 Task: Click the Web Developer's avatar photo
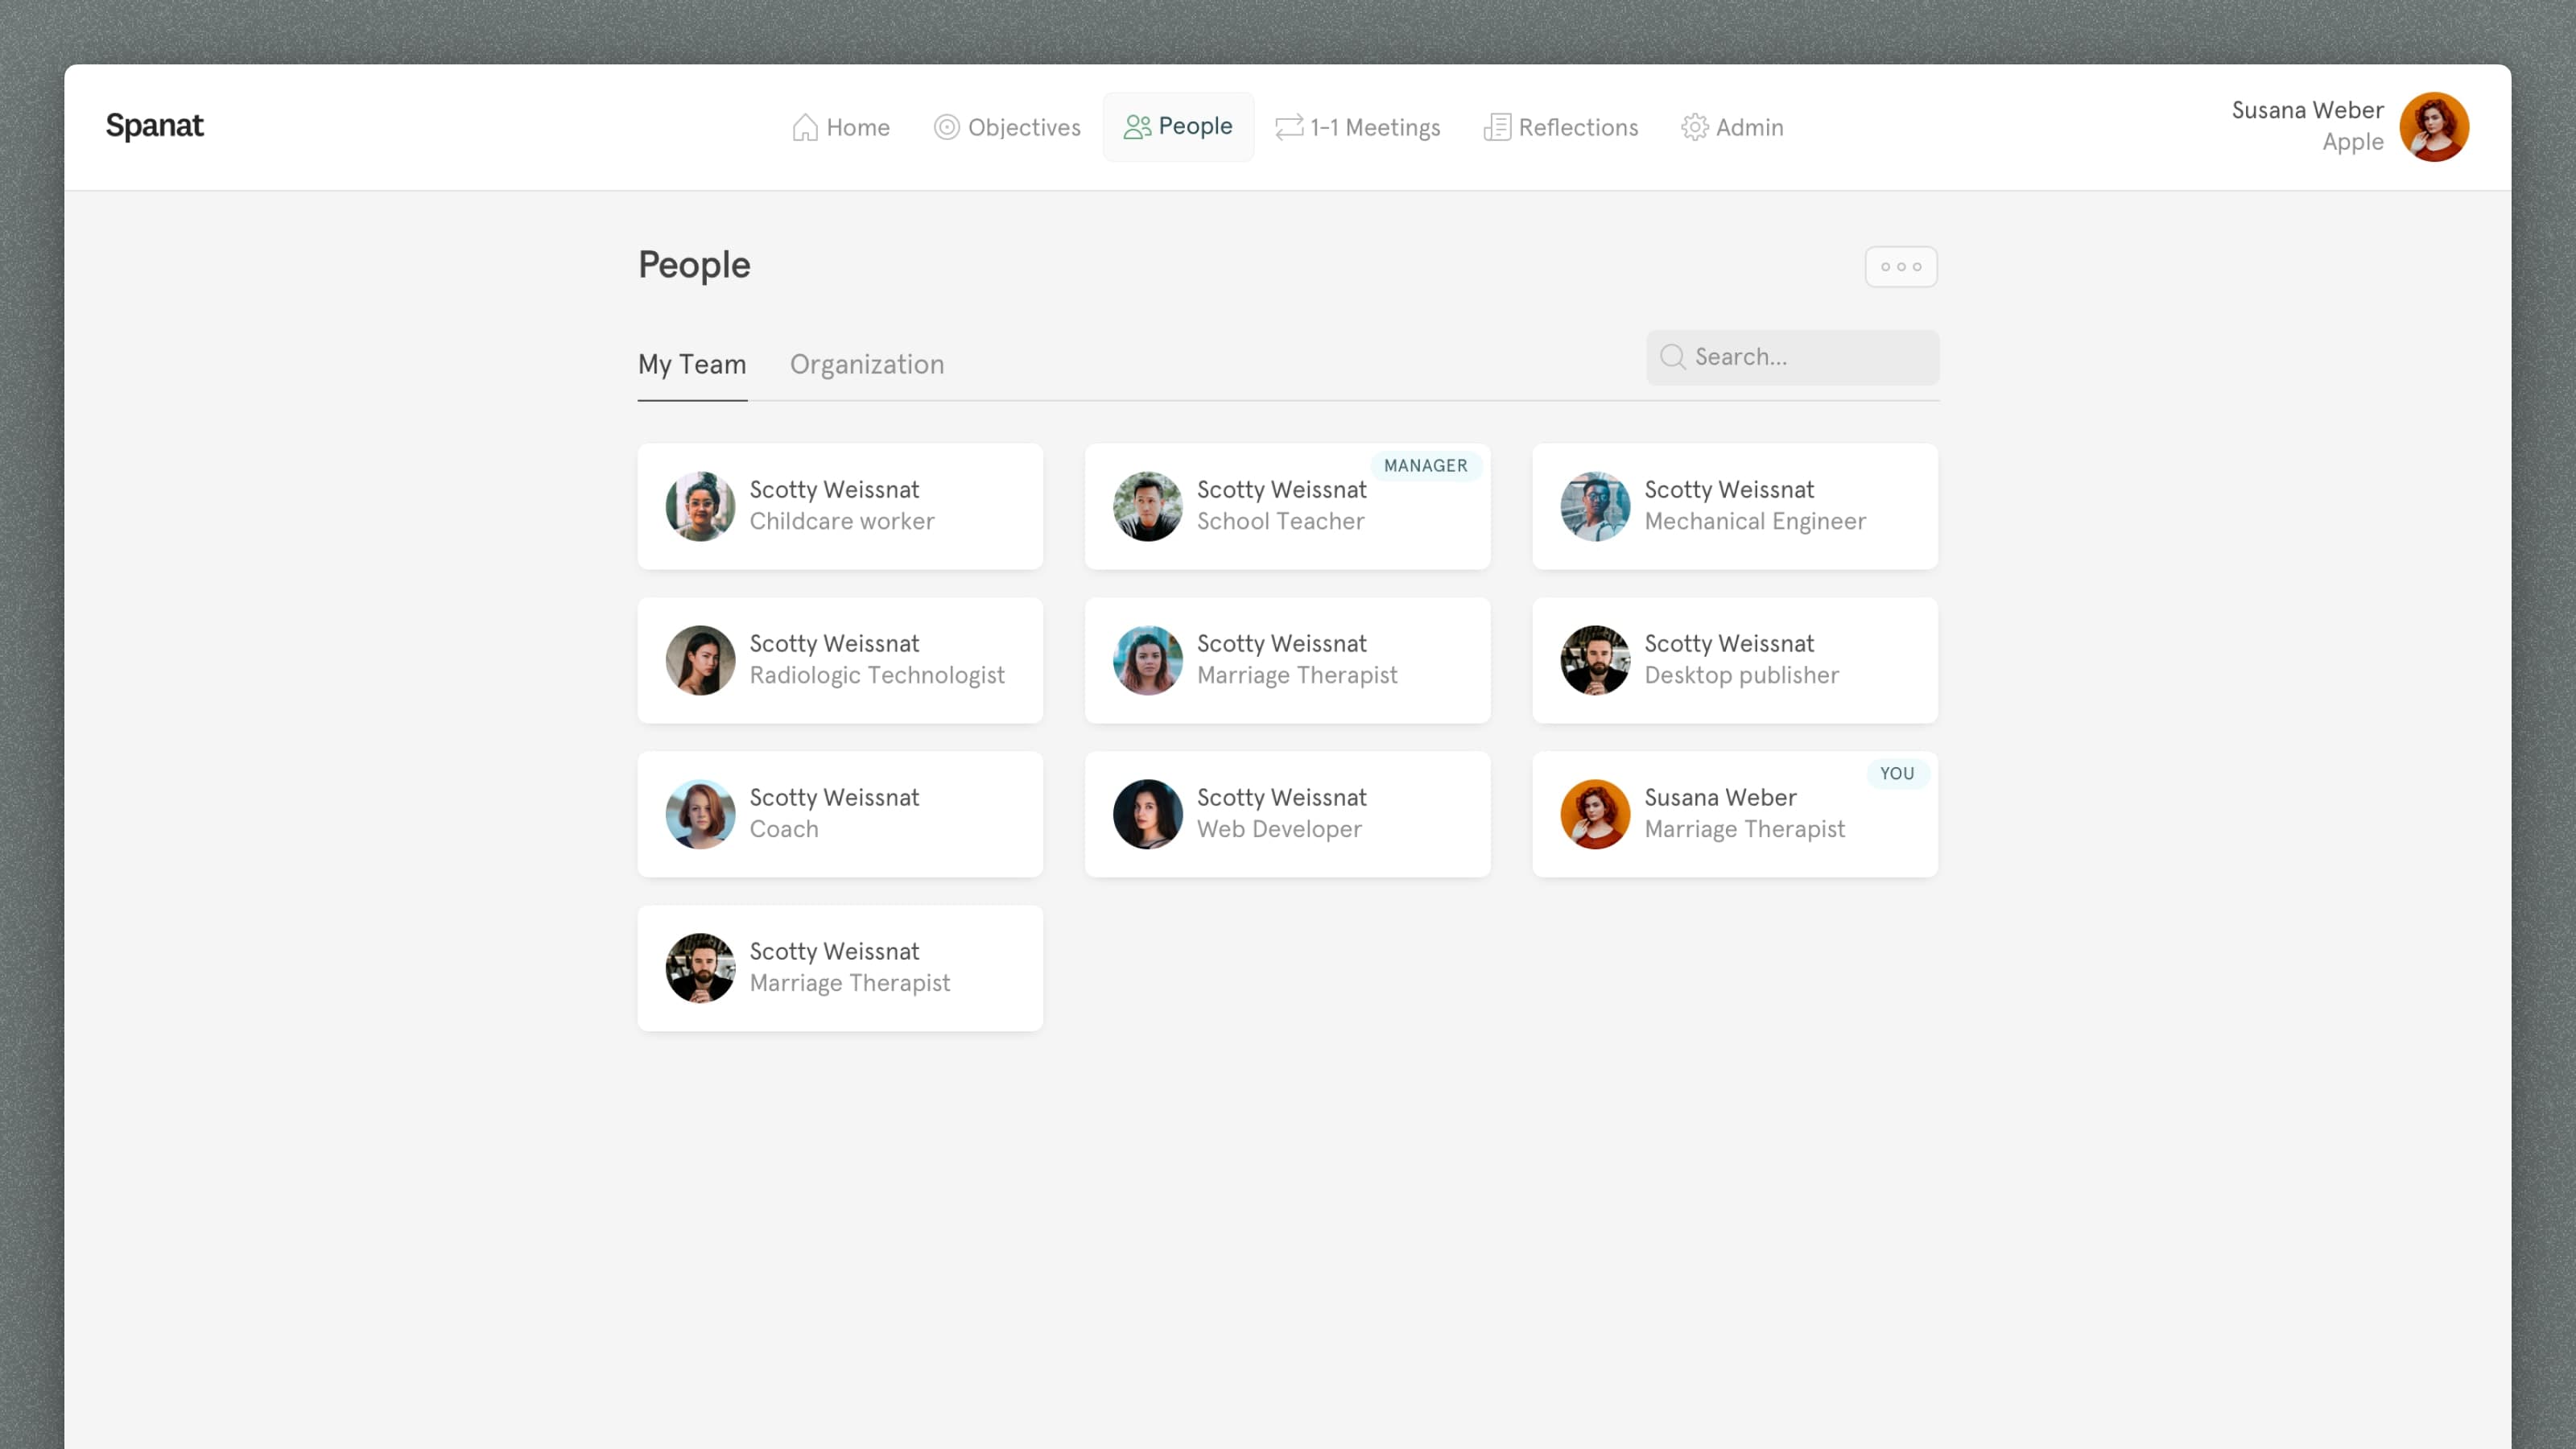1147,814
